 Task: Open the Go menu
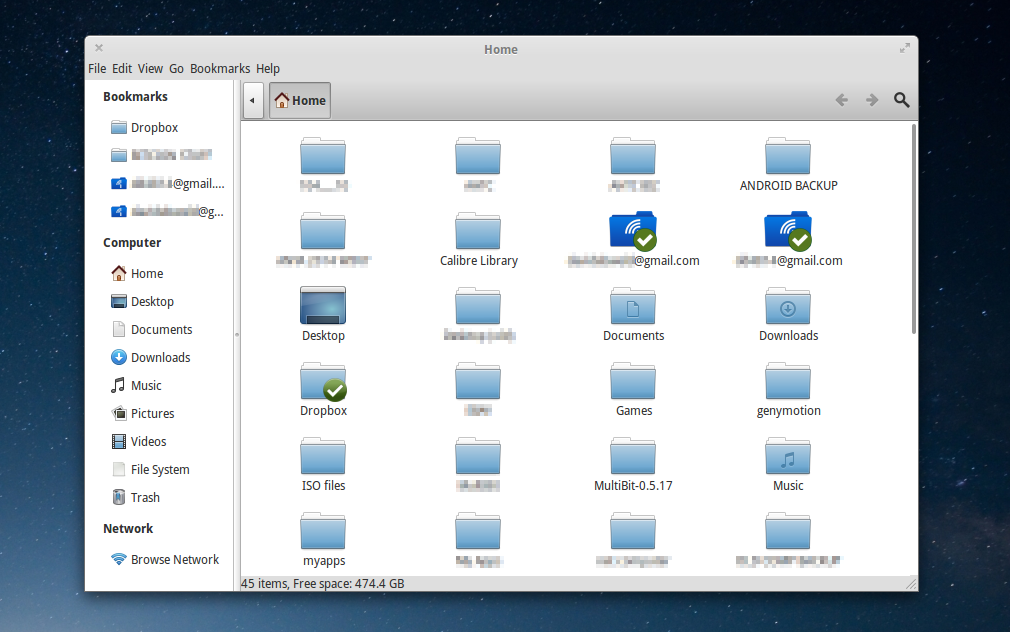pyautogui.click(x=176, y=69)
